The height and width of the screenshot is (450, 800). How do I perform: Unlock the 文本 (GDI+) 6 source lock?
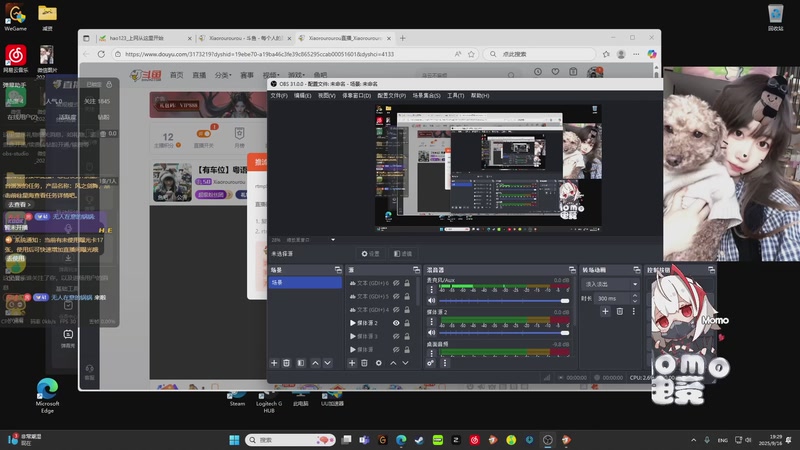pyautogui.click(x=407, y=283)
